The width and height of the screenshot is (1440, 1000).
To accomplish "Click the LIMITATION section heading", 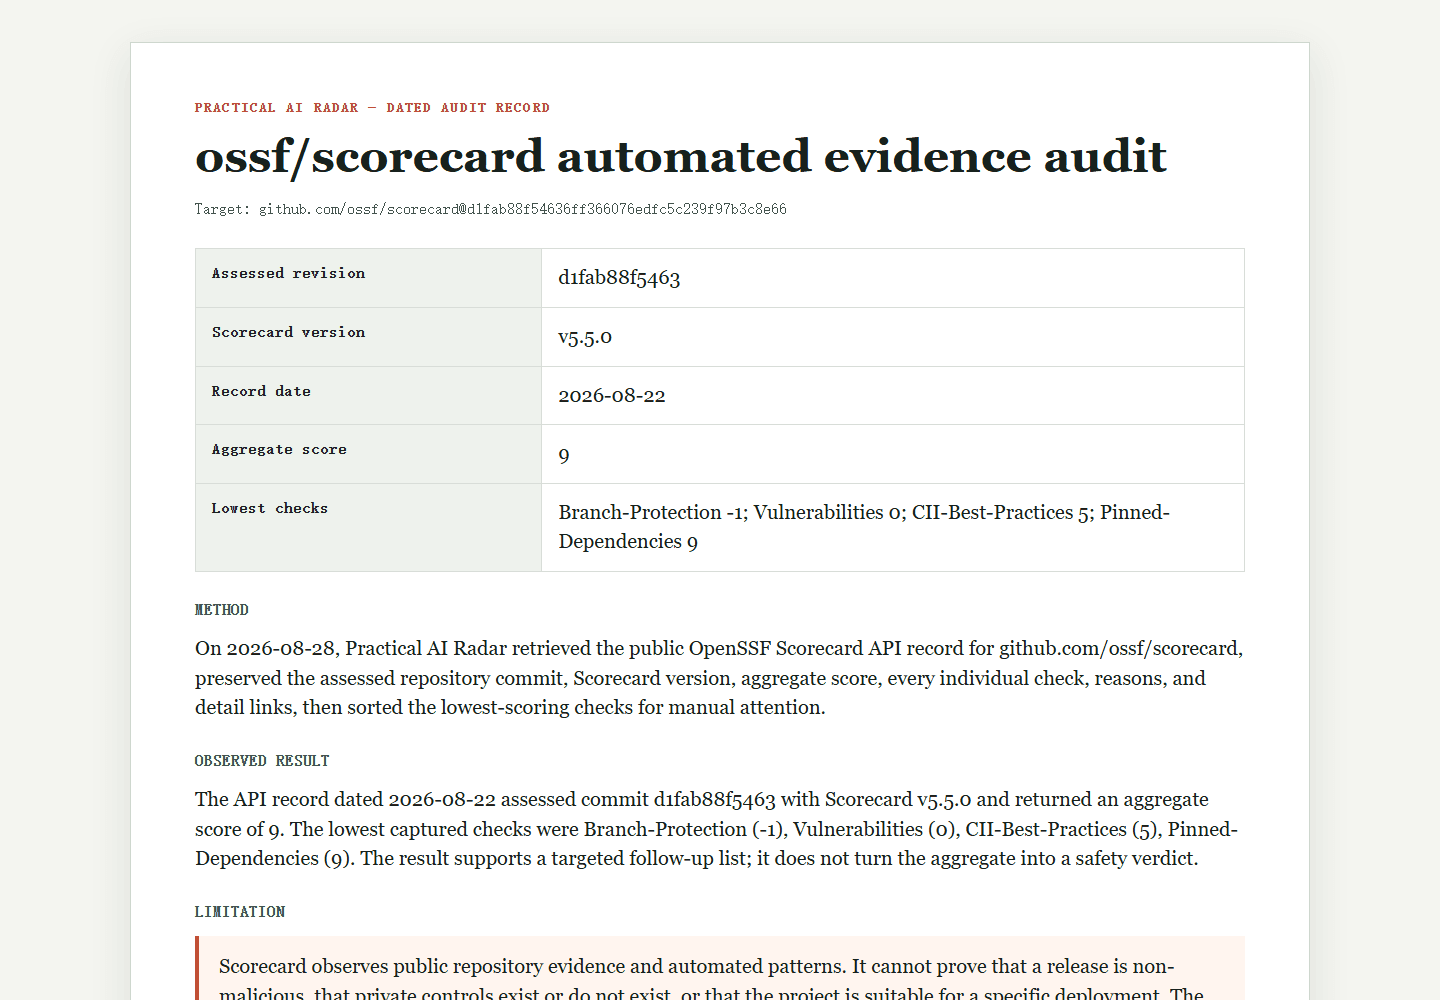I will click(x=240, y=912).
